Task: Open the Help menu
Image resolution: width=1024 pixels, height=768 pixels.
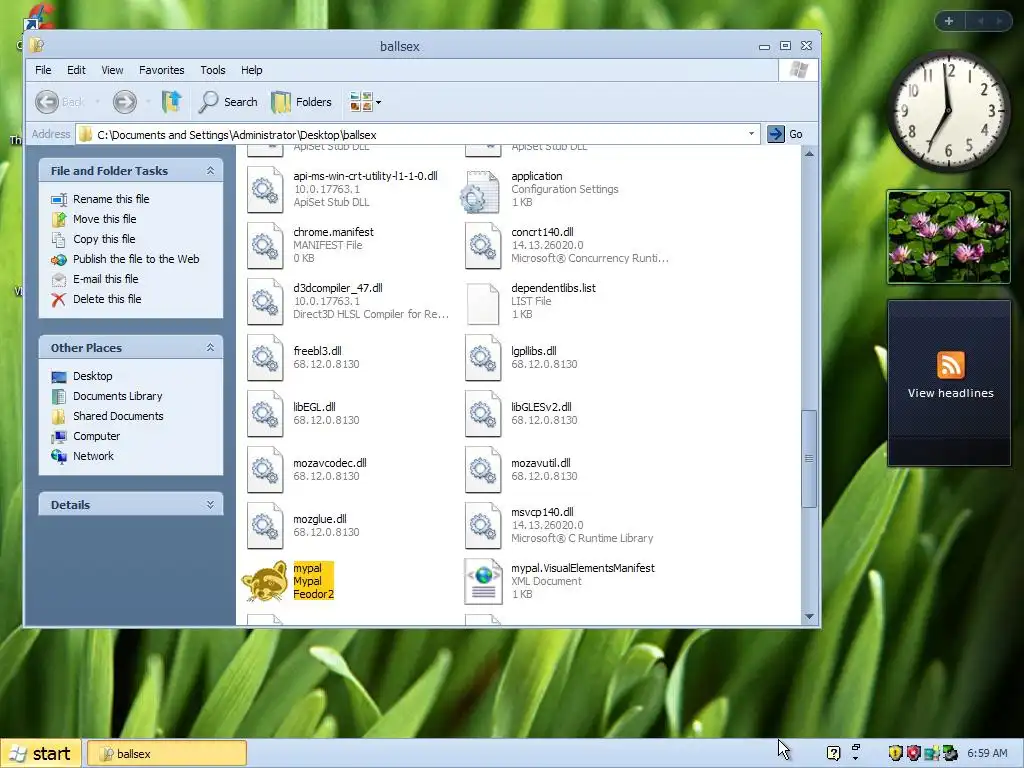Action: coord(251,70)
